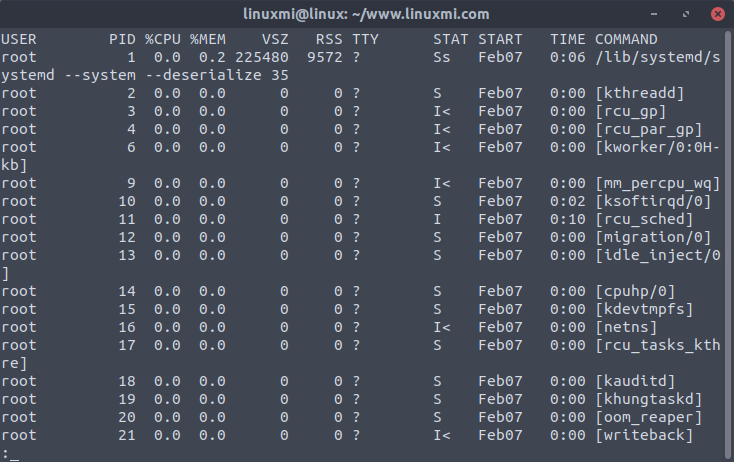Click the window title linuxmi@linux
The height and width of the screenshot is (462, 734).
pyautogui.click(x=367, y=14)
